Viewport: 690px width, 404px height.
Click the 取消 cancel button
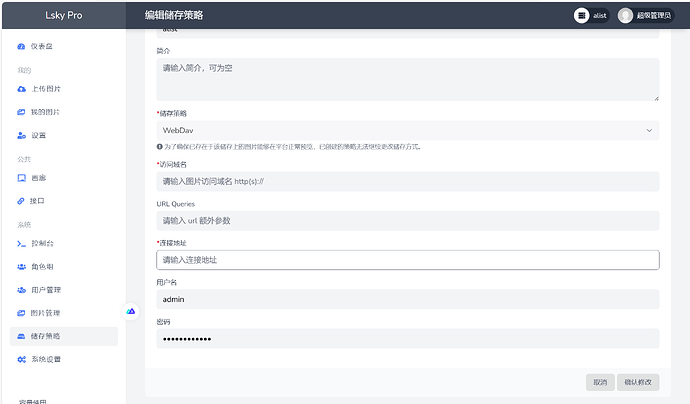click(x=600, y=382)
